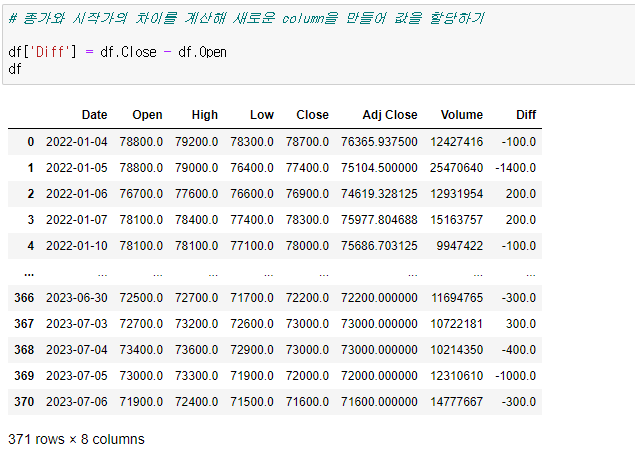Click the Adj Close column header
The image size is (635, 457).
tap(390, 115)
